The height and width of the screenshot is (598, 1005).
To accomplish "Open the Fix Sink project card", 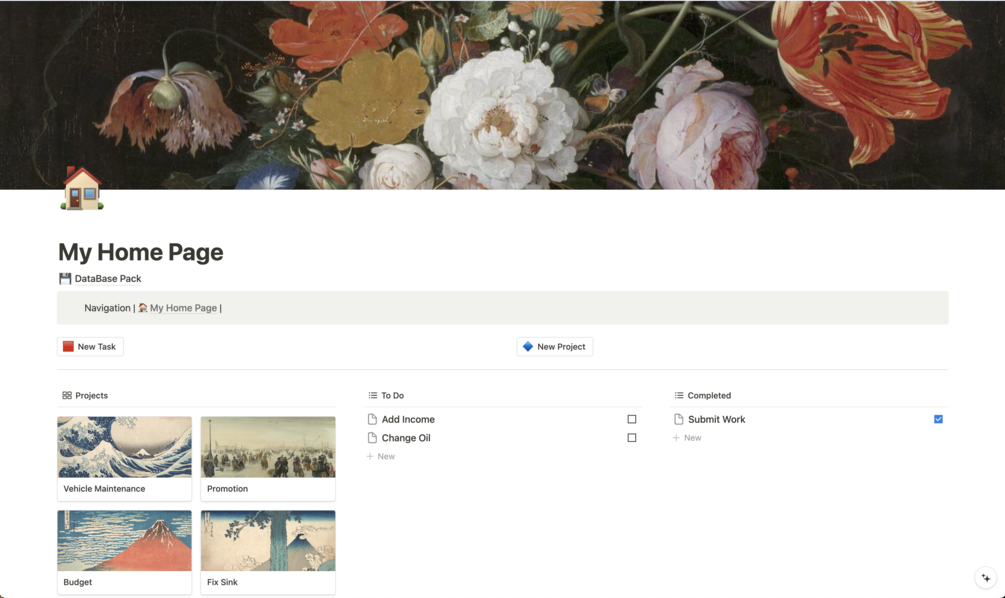I will click(268, 552).
